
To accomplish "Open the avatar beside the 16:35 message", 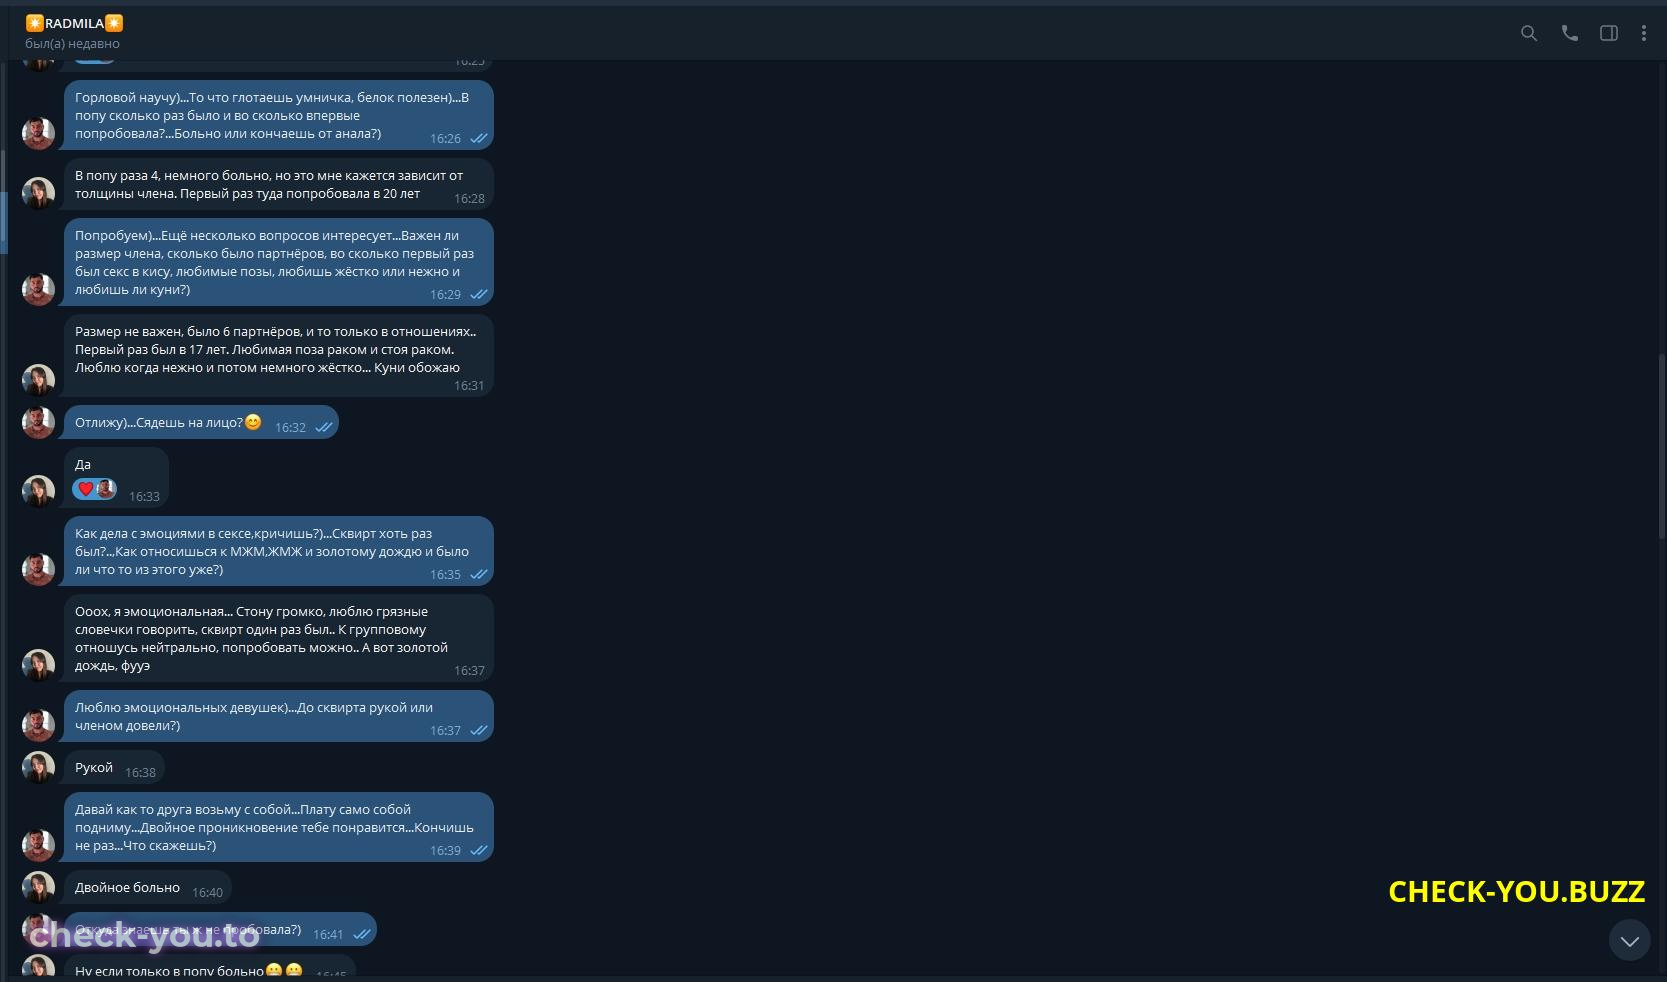I will [x=38, y=569].
